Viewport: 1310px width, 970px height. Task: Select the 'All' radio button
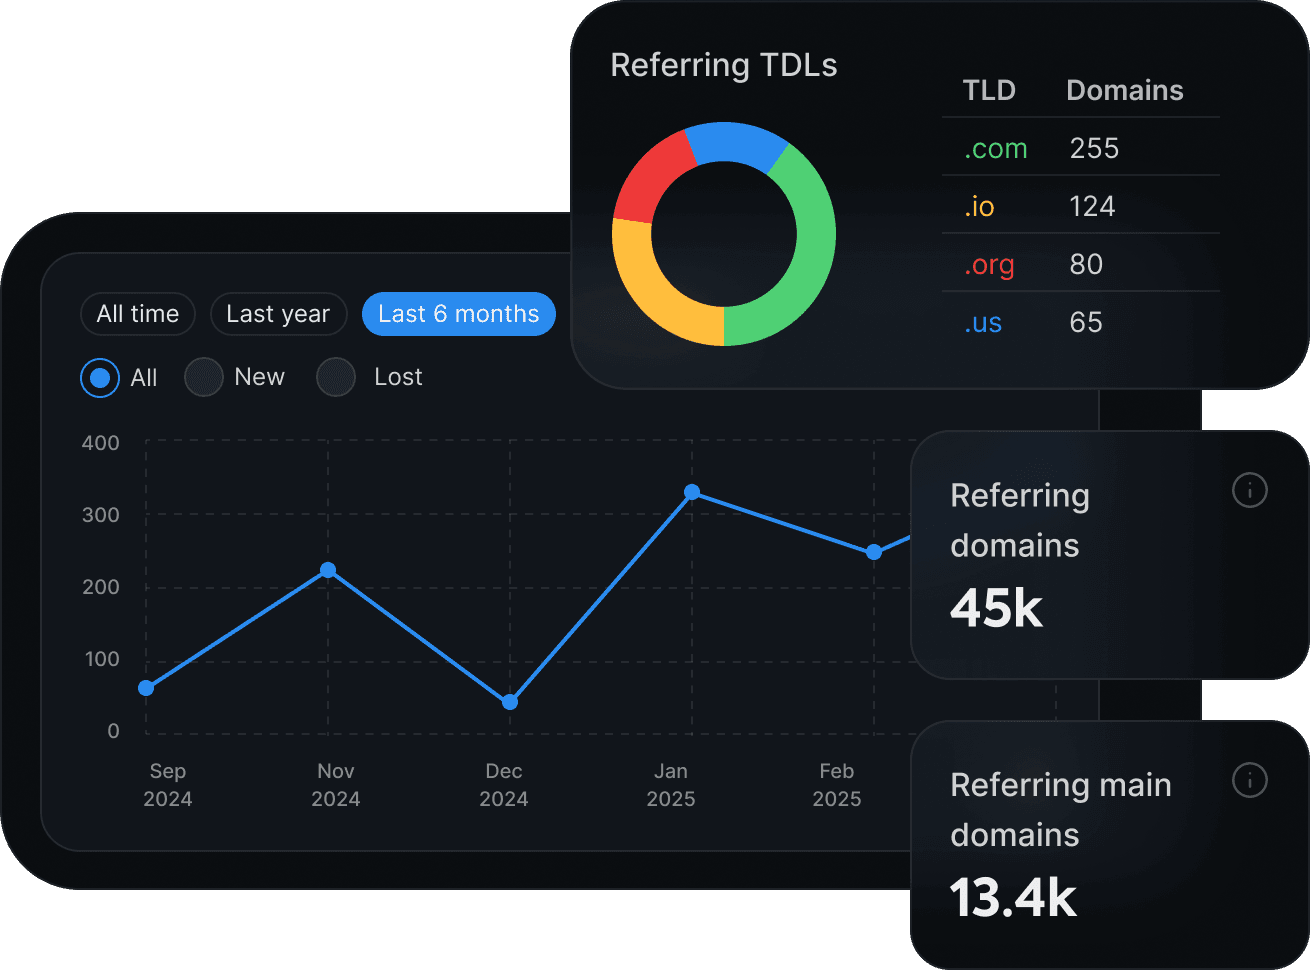point(100,378)
